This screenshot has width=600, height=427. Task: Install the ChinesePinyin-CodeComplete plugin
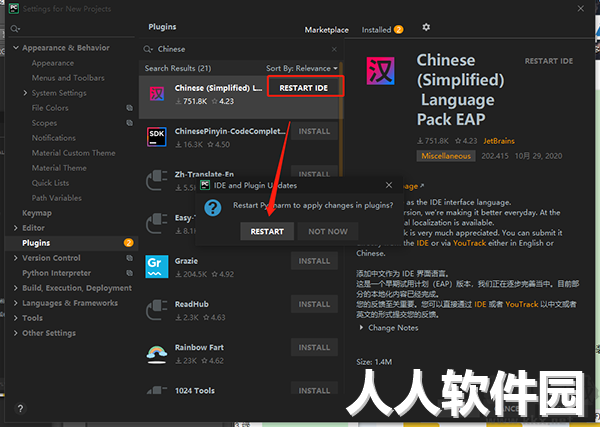314,131
